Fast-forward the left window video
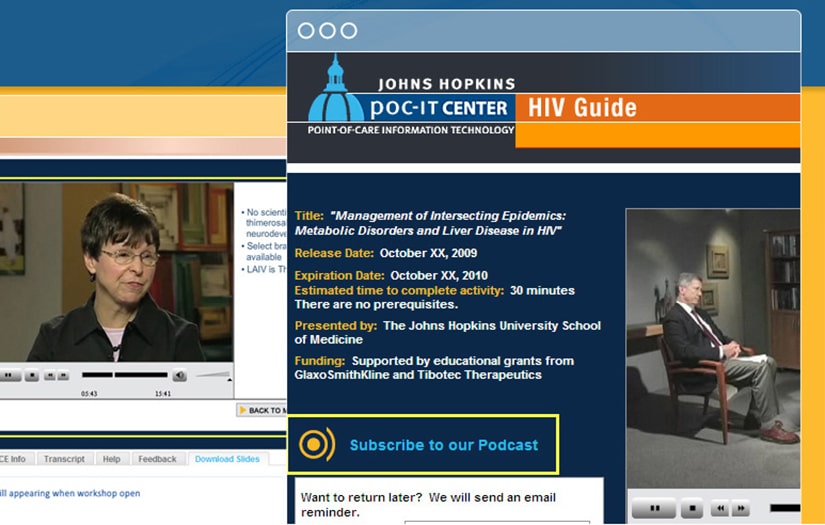 click(x=63, y=376)
